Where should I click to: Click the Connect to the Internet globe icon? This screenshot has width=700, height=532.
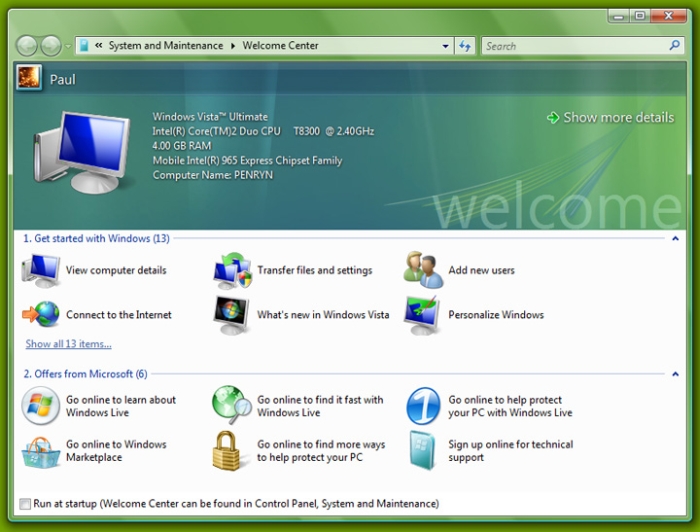pyautogui.click(x=41, y=314)
